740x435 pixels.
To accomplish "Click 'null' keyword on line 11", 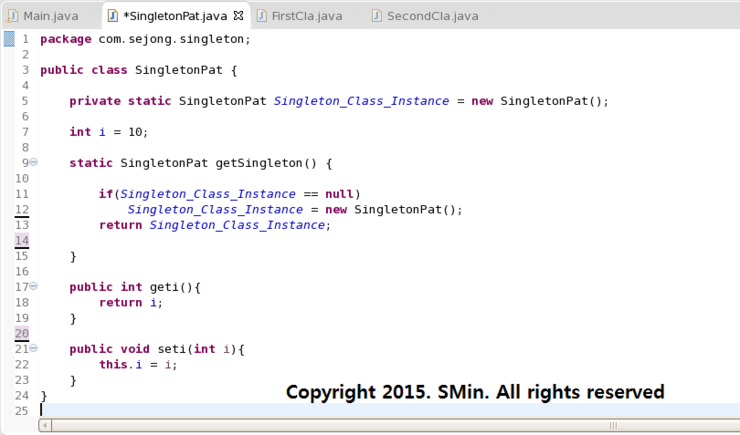I will [339, 194].
